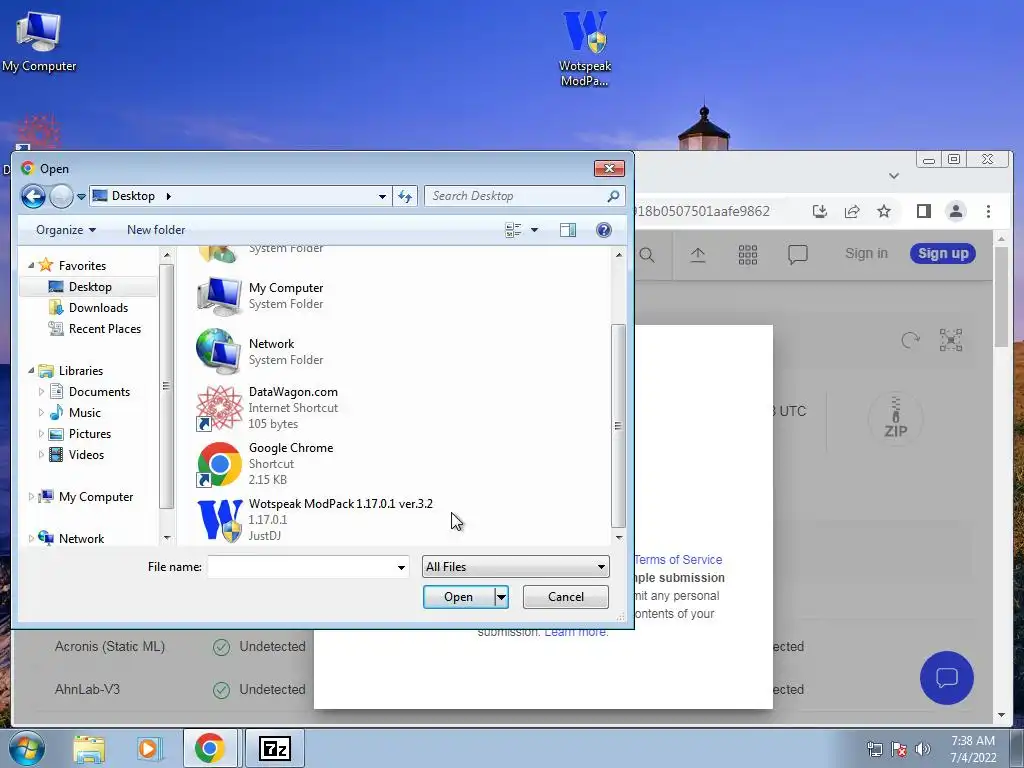Click the file list vertical scrollbar thumb
Viewport: 1024px width, 768px height.
tap(618, 425)
